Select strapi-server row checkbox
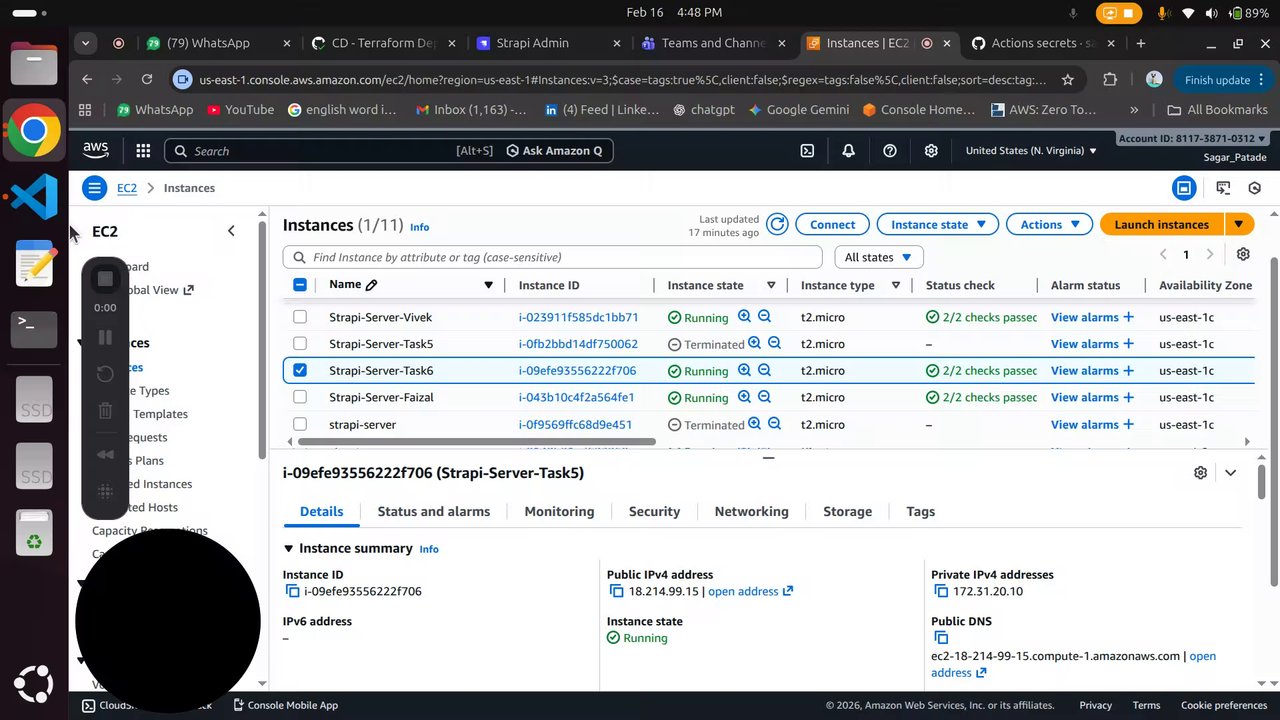Image resolution: width=1280 pixels, height=720 pixels. 300,424
